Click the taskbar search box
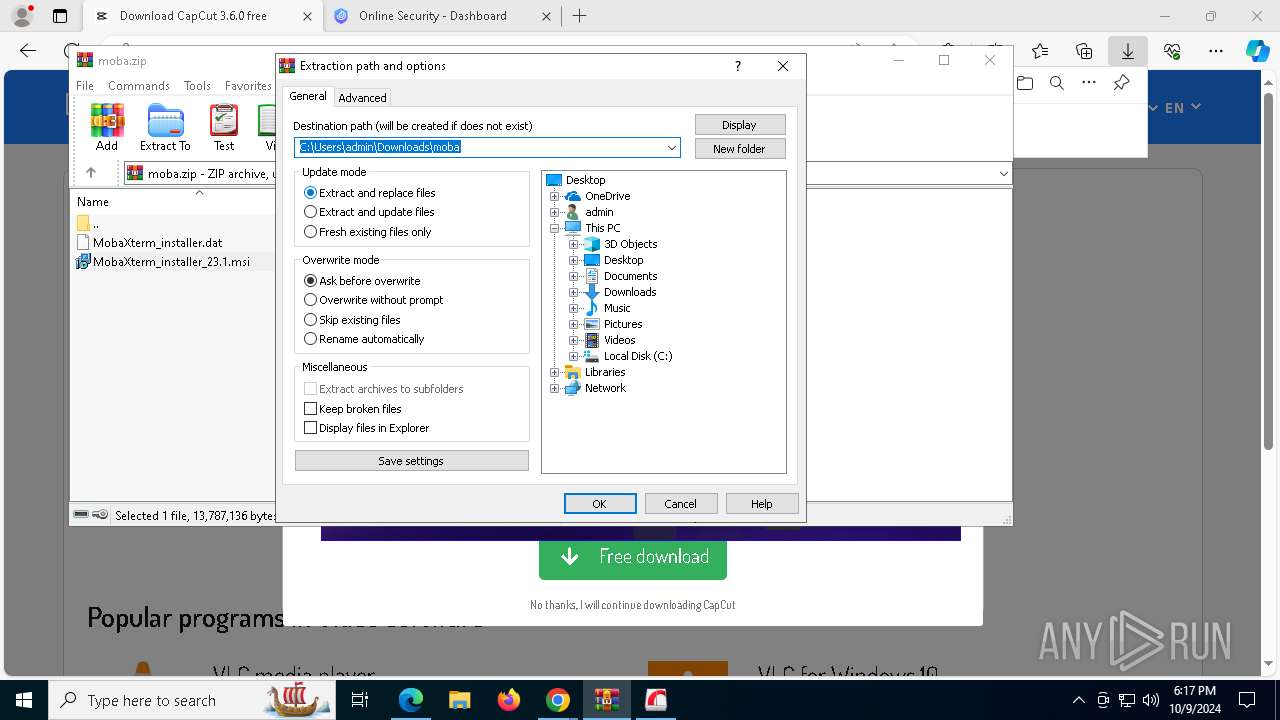Image resolution: width=1280 pixels, height=720 pixels. 190,700
